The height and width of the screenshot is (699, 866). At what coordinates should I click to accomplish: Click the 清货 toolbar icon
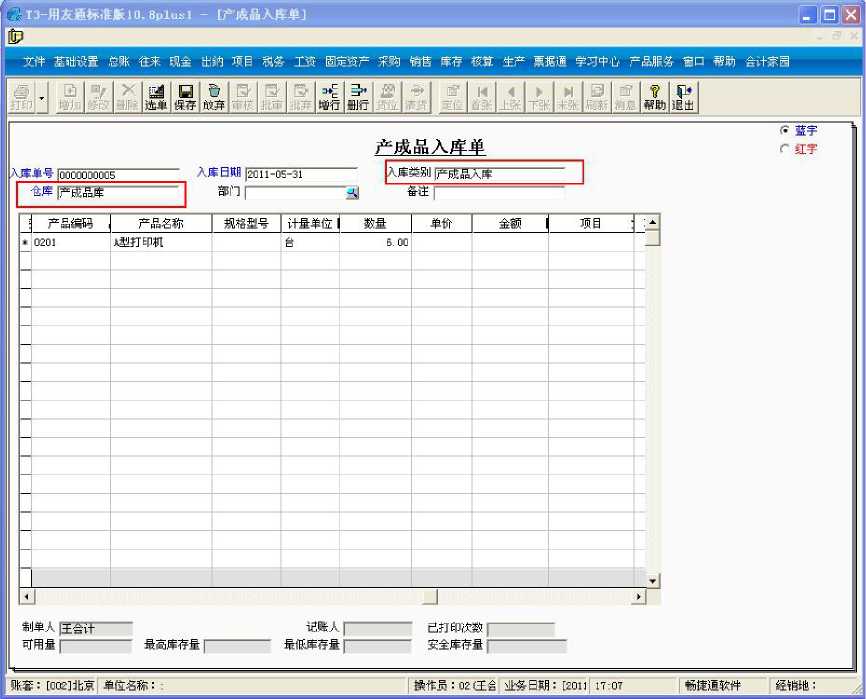(416, 97)
